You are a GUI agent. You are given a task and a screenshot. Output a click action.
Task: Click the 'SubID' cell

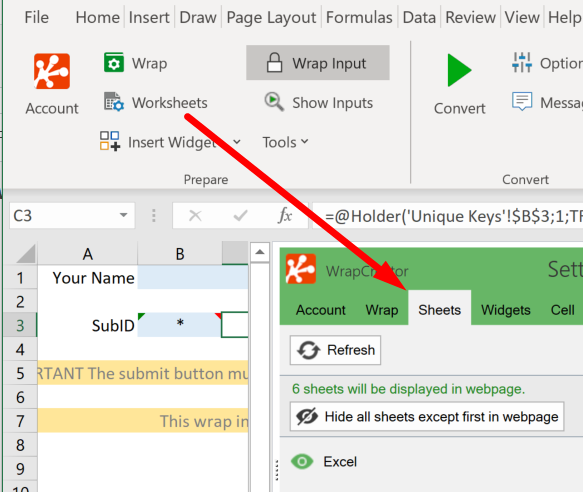[87, 325]
